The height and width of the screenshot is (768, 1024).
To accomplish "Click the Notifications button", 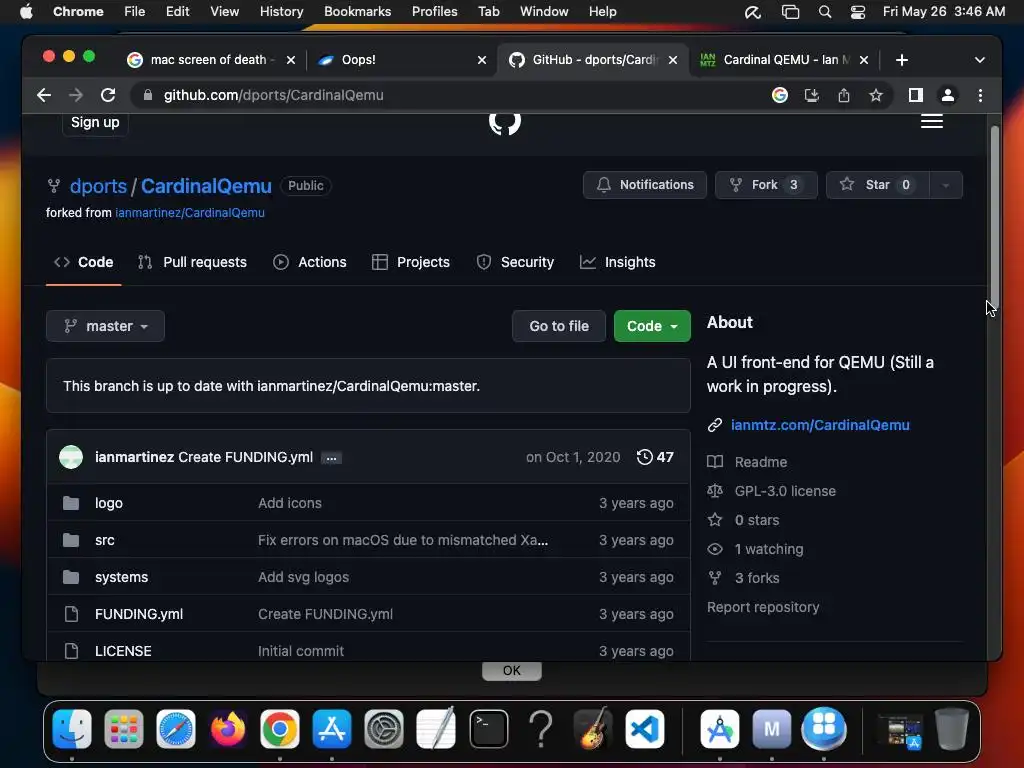I will (x=645, y=185).
